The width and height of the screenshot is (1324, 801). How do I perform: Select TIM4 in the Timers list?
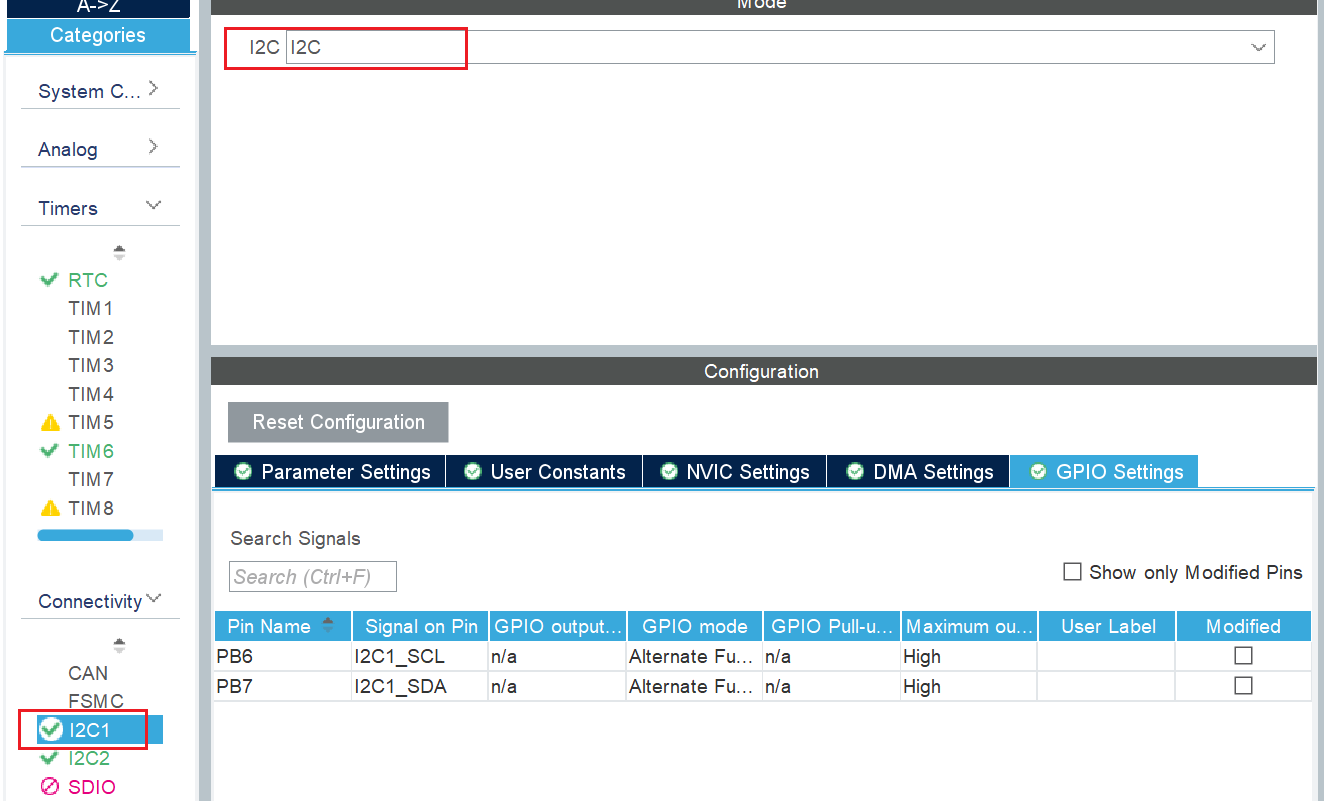pos(91,394)
